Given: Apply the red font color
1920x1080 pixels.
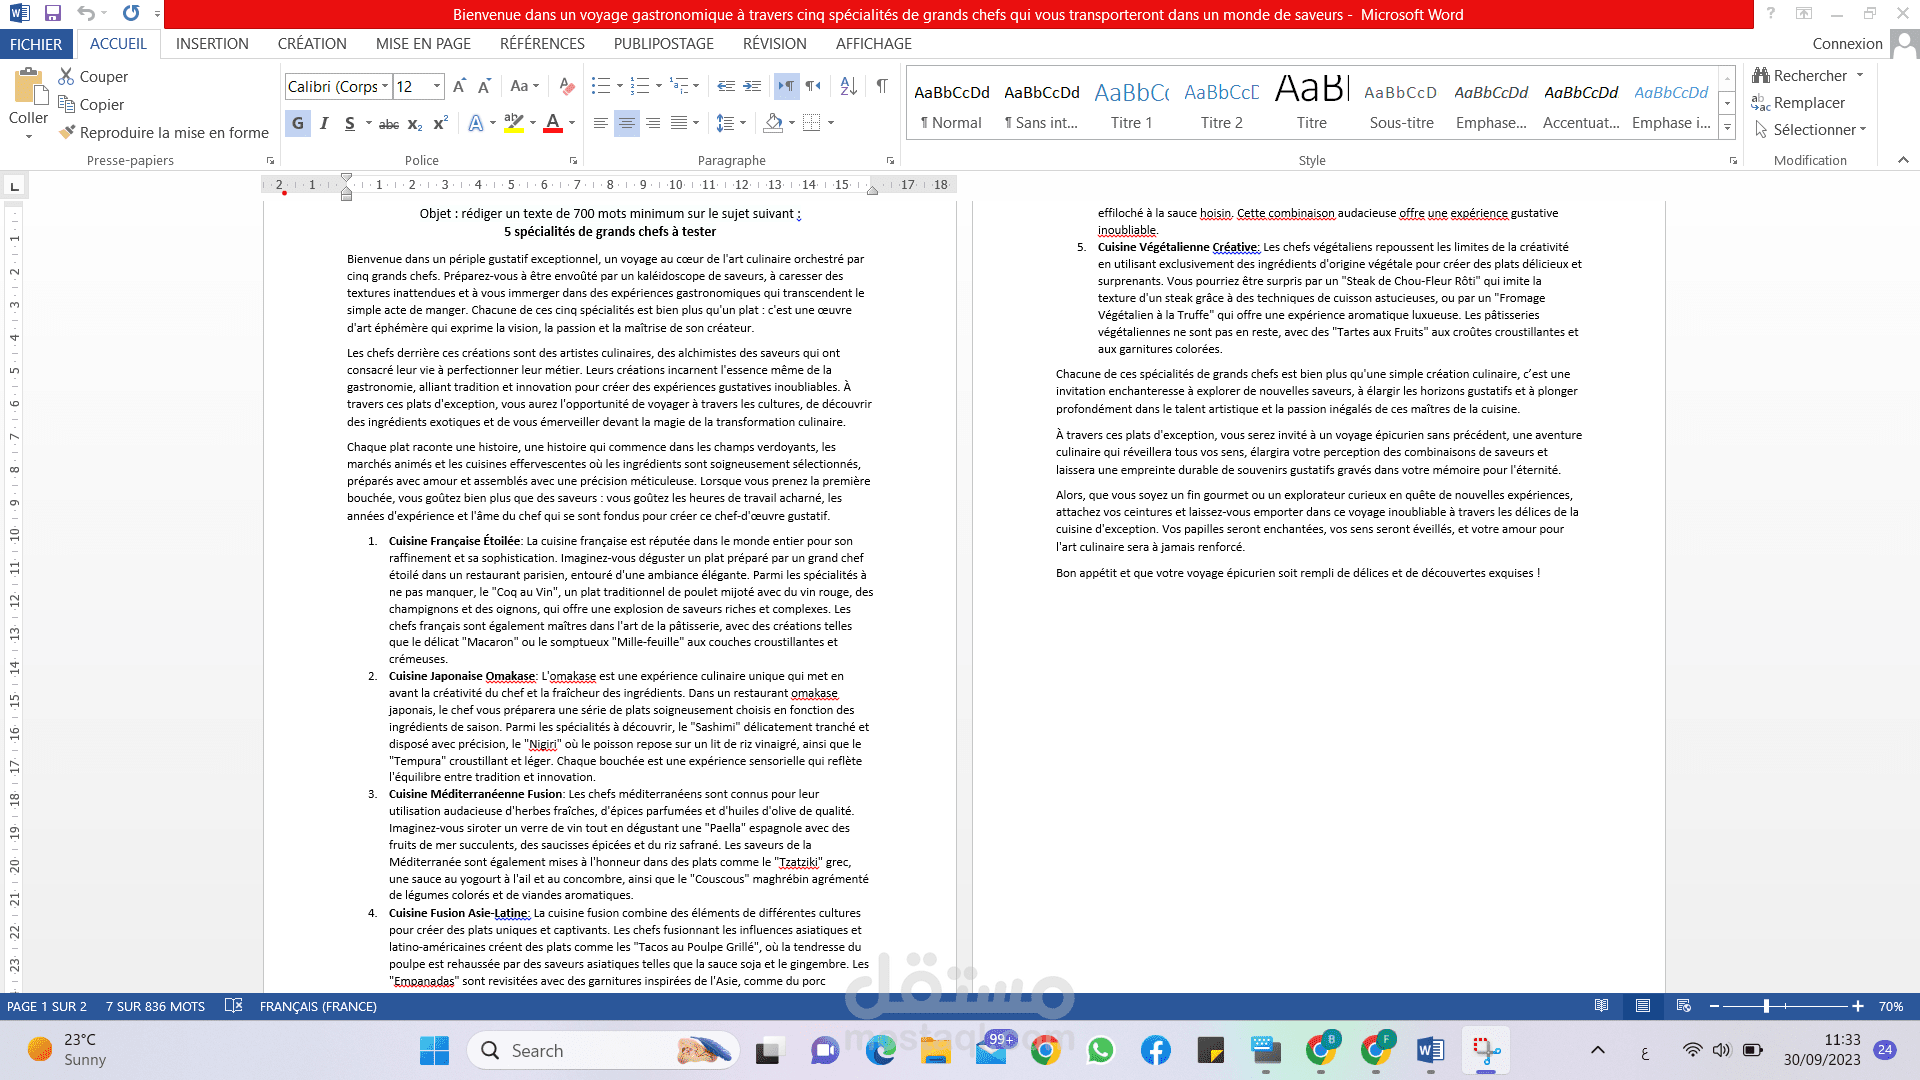Looking at the screenshot, I should 553,123.
